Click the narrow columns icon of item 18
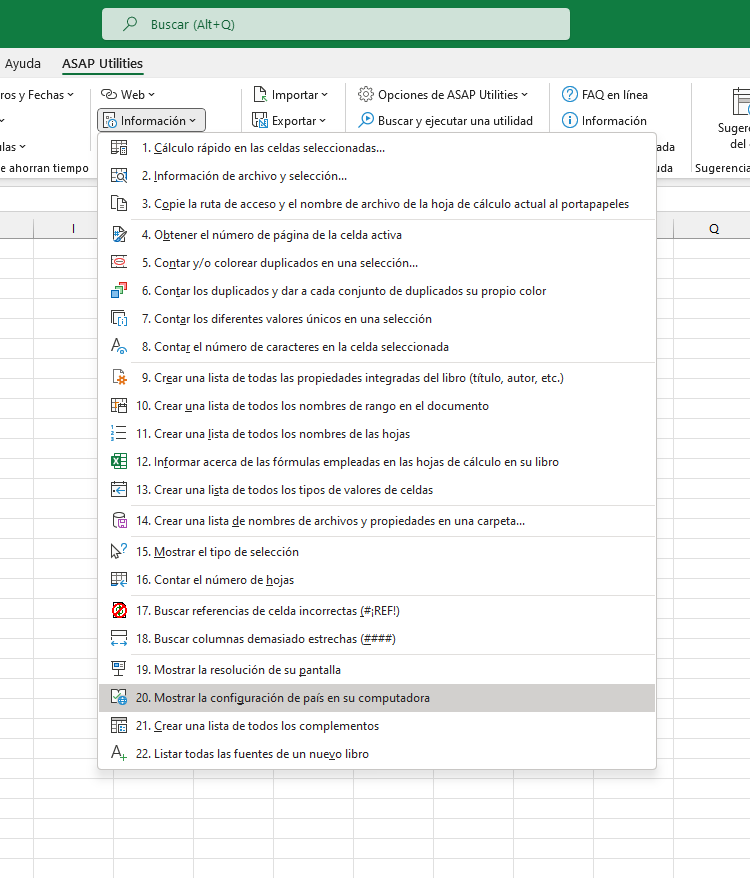Image resolution: width=750 pixels, height=878 pixels. pos(119,639)
